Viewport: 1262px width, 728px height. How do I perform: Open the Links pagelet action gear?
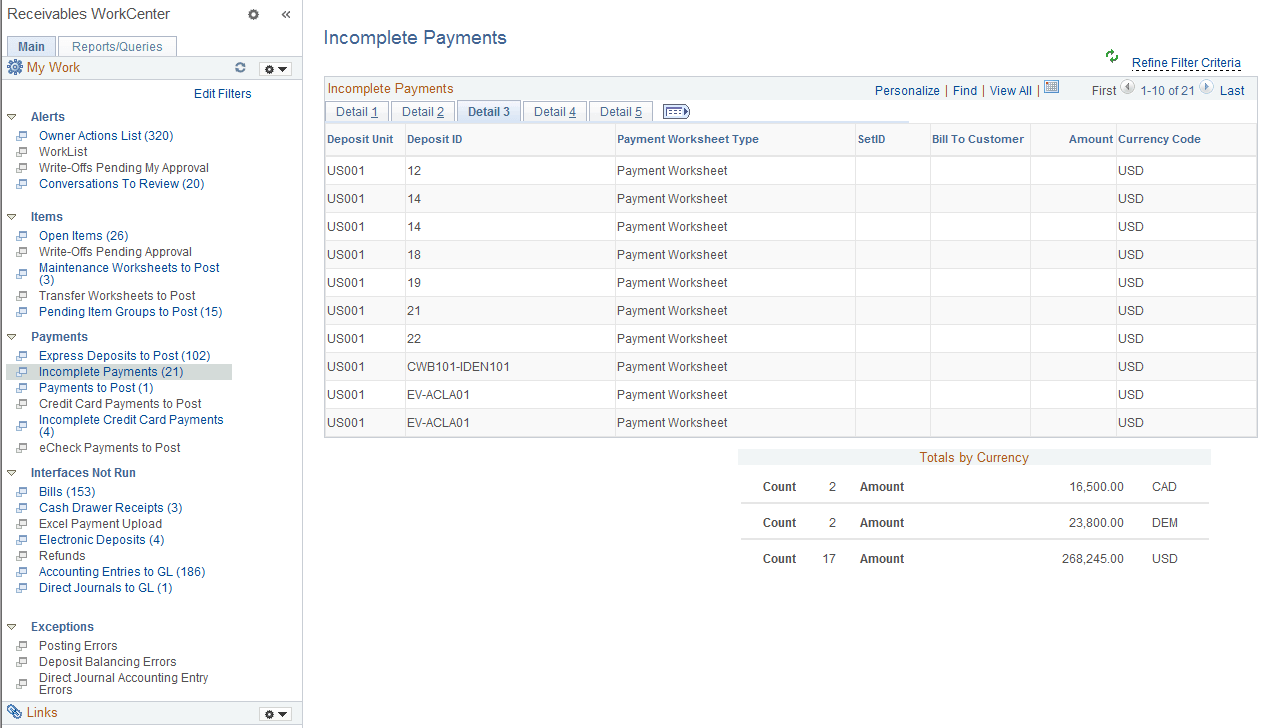point(274,713)
